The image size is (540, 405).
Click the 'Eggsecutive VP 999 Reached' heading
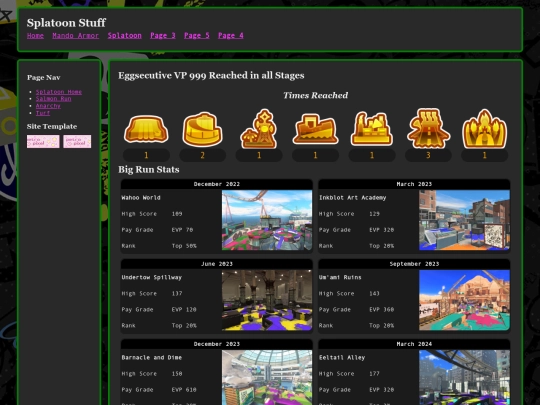[211, 75]
